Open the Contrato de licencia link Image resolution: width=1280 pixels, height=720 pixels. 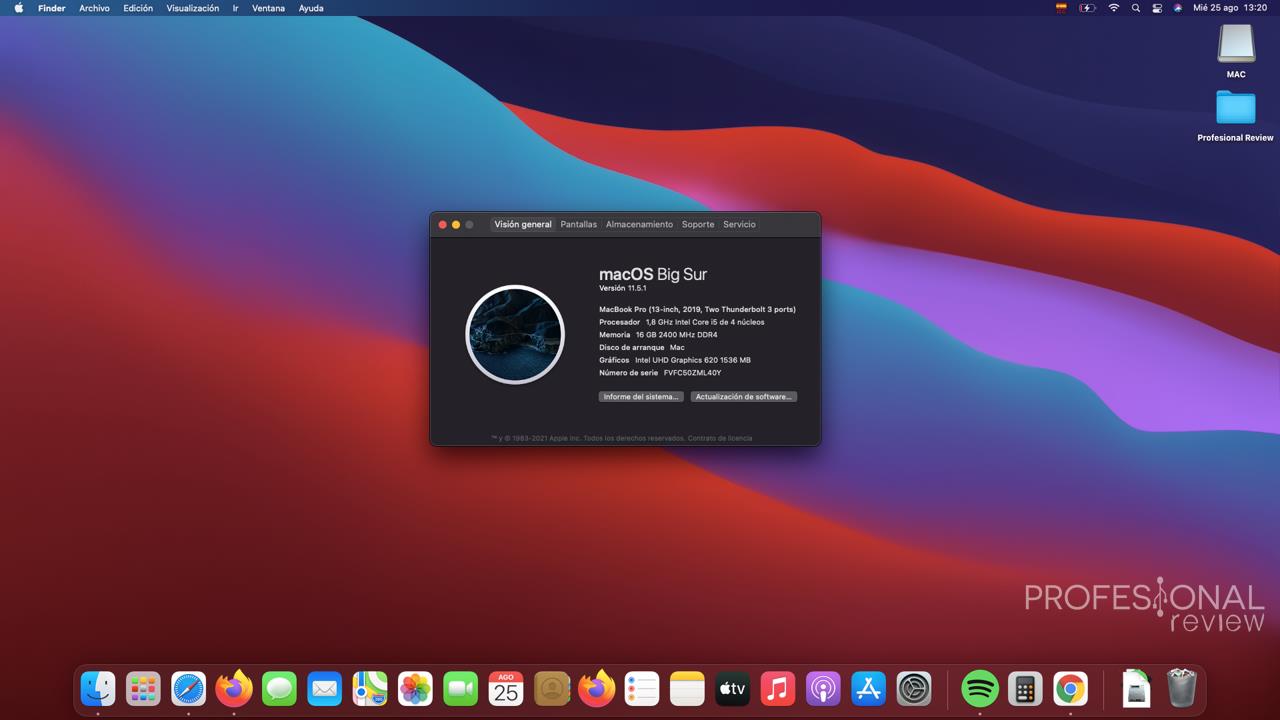720,438
